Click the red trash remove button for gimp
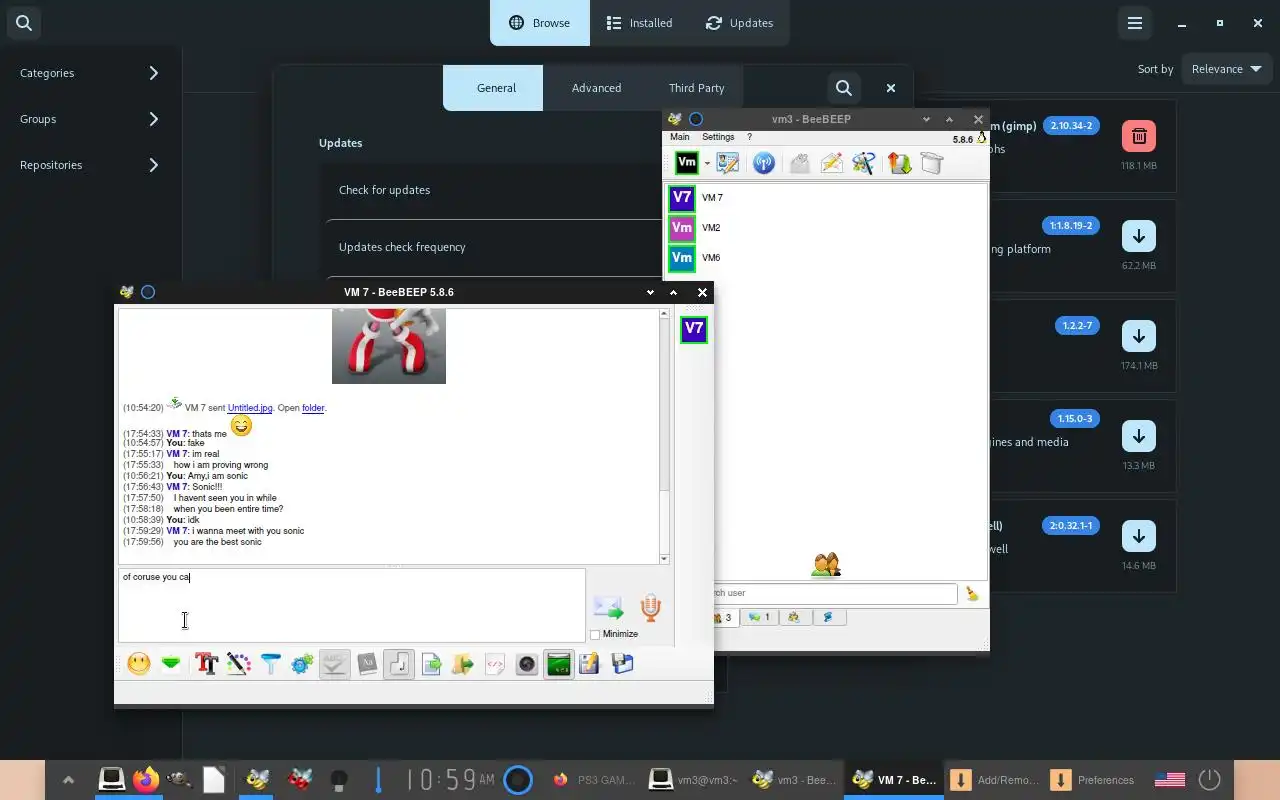The image size is (1280, 800). click(x=1139, y=136)
